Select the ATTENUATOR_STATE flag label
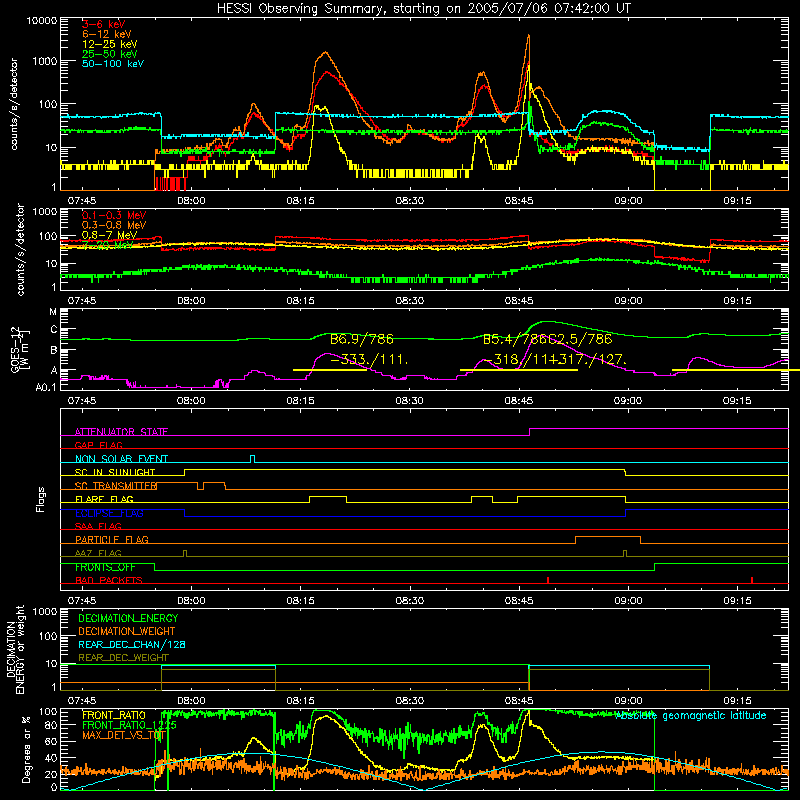This screenshot has height=800, width=800. pos(121,432)
